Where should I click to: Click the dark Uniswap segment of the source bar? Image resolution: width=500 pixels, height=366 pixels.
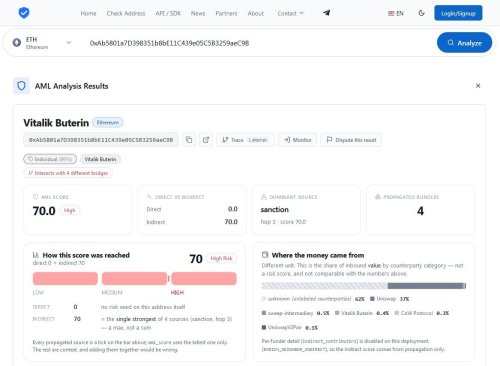click(426, 286)
